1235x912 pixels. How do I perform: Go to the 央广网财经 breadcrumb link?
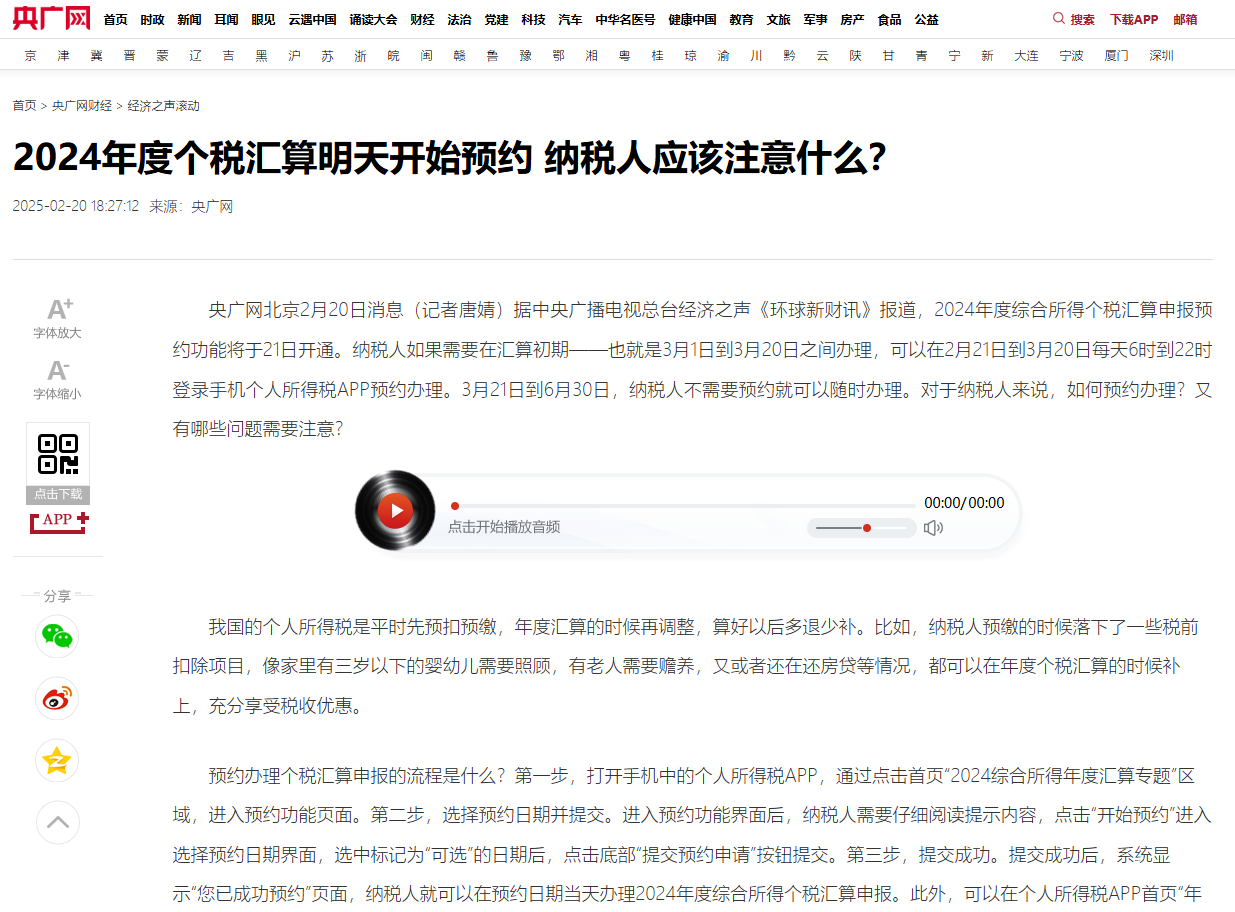pos(82,106)
